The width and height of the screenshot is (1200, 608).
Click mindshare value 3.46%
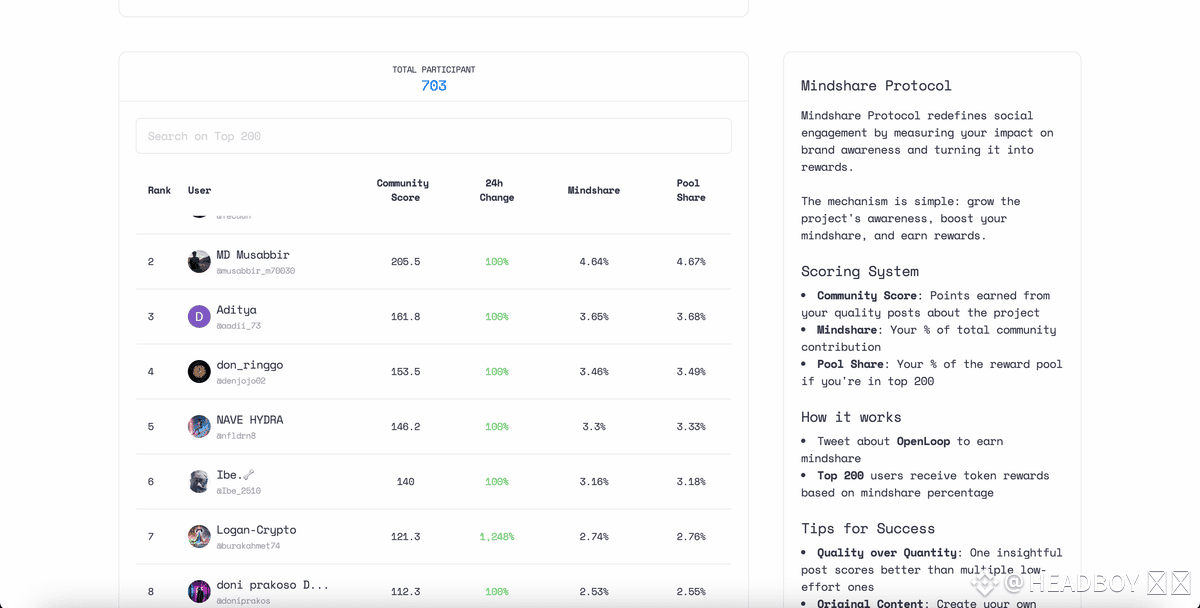click(594, 372)
